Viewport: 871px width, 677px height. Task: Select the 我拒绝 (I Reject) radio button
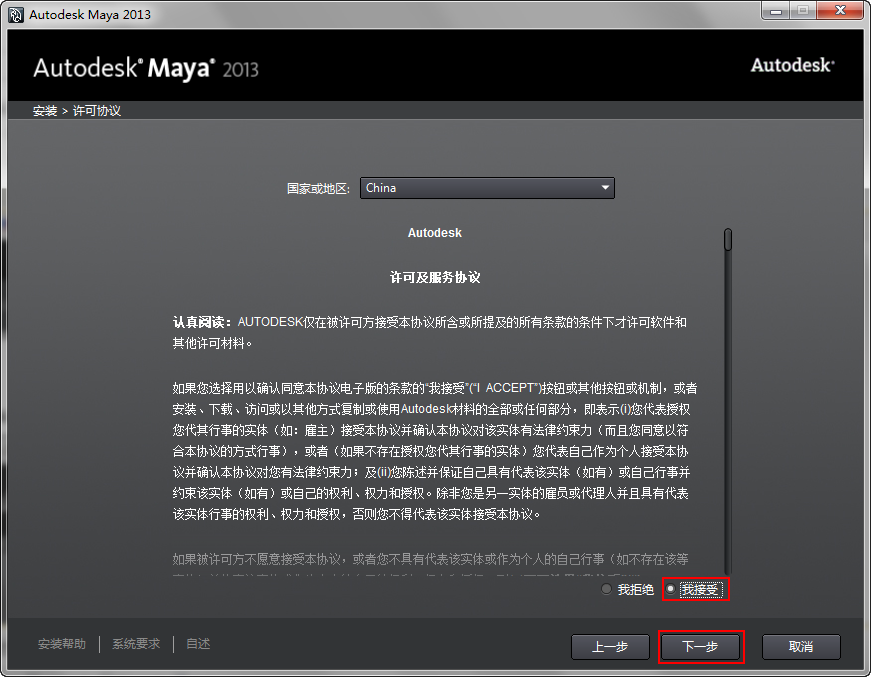tap(607, 589)
